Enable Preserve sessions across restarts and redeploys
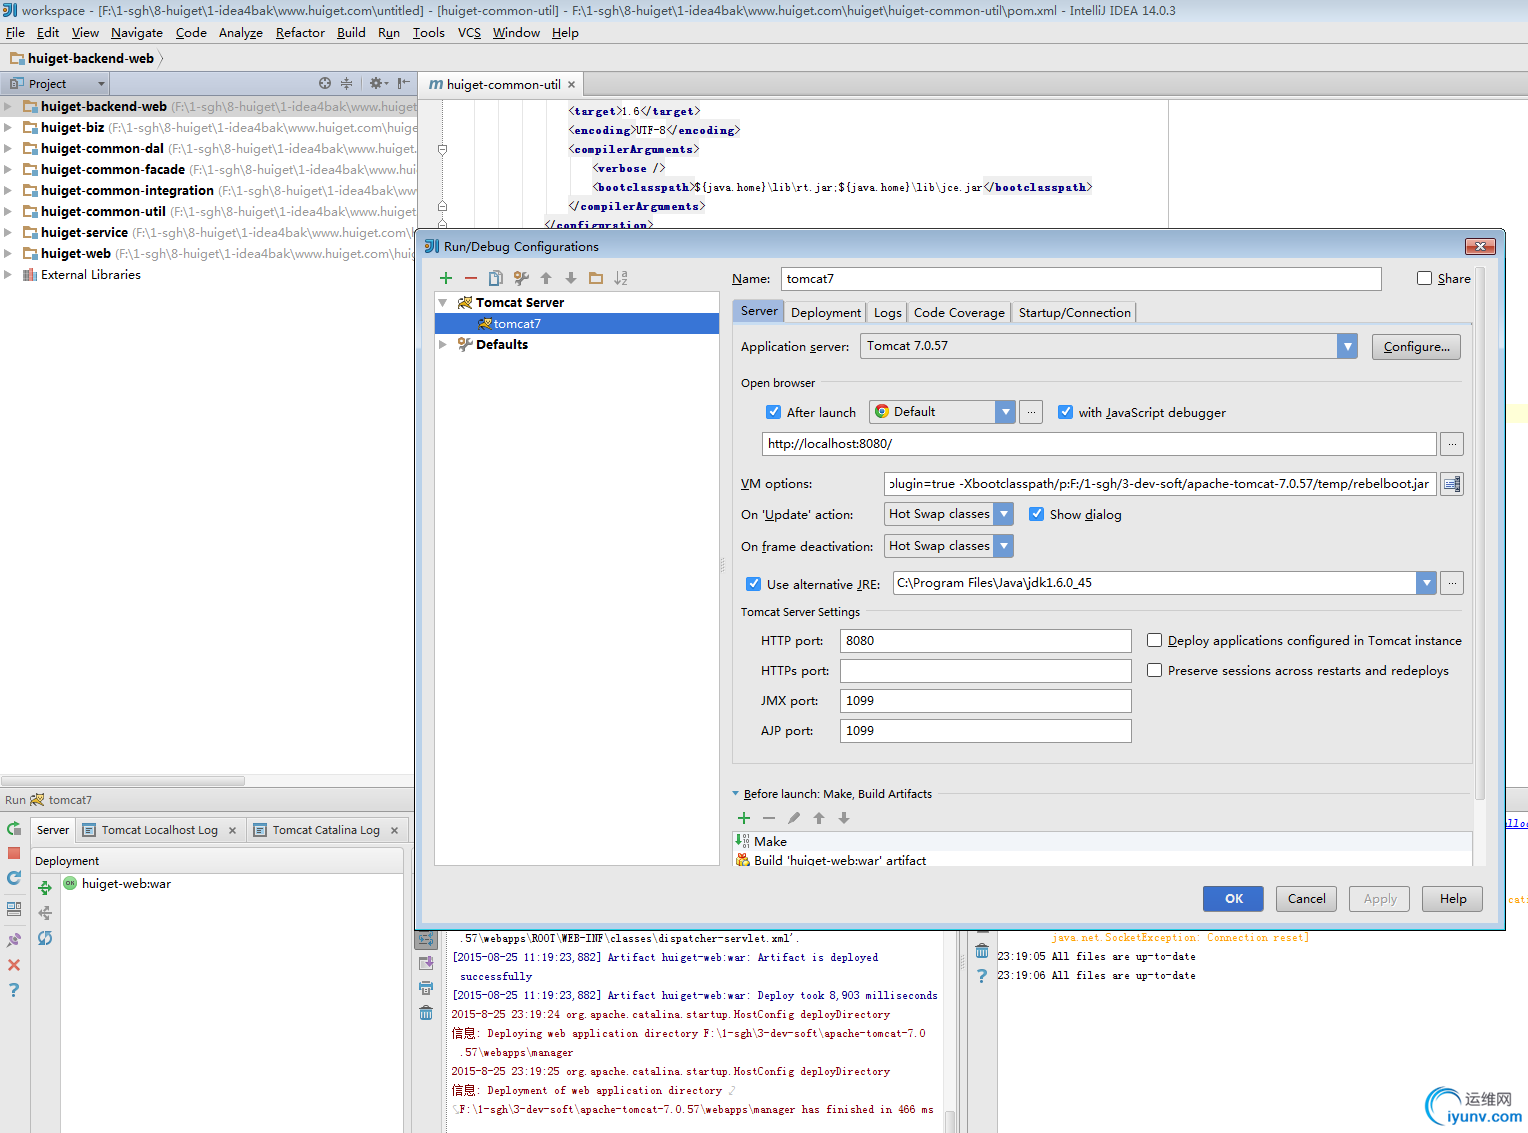 coord(1154,670)
